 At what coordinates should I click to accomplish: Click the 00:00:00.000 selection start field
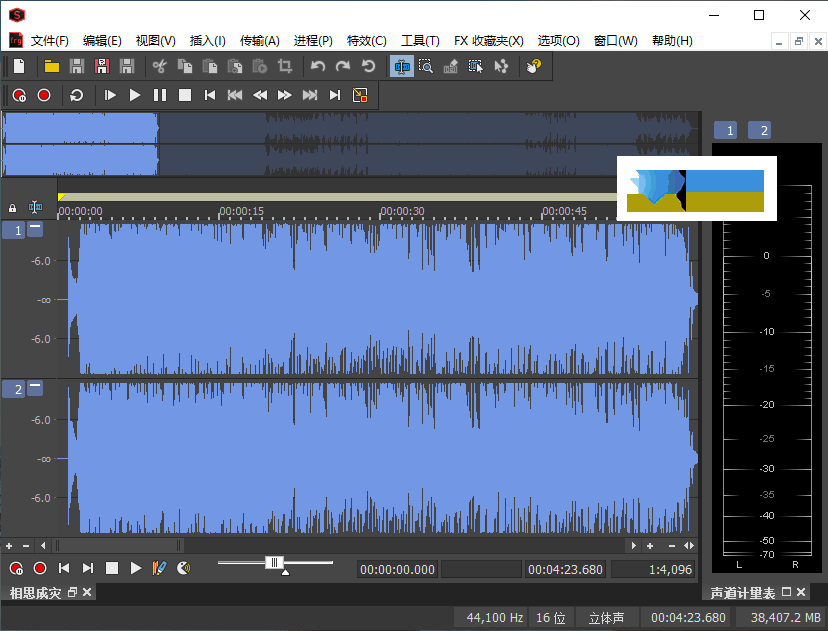[x=397, y=569]
